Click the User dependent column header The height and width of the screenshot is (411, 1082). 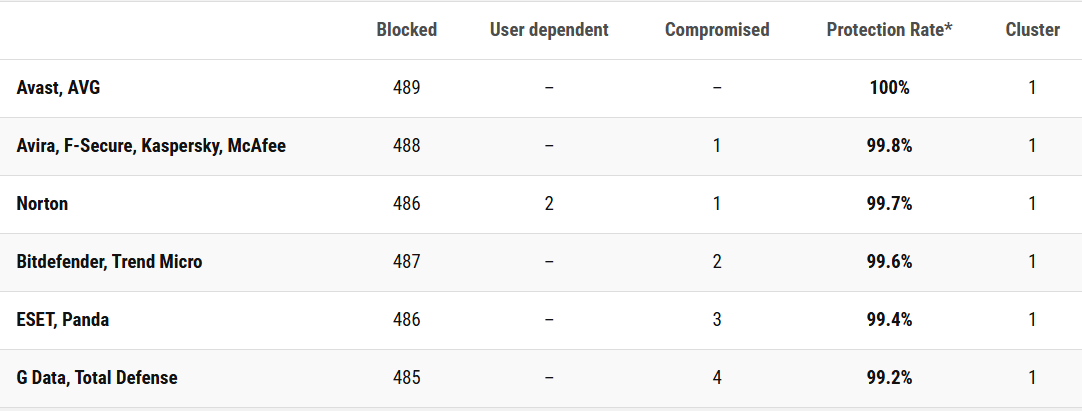click(549, 30)
